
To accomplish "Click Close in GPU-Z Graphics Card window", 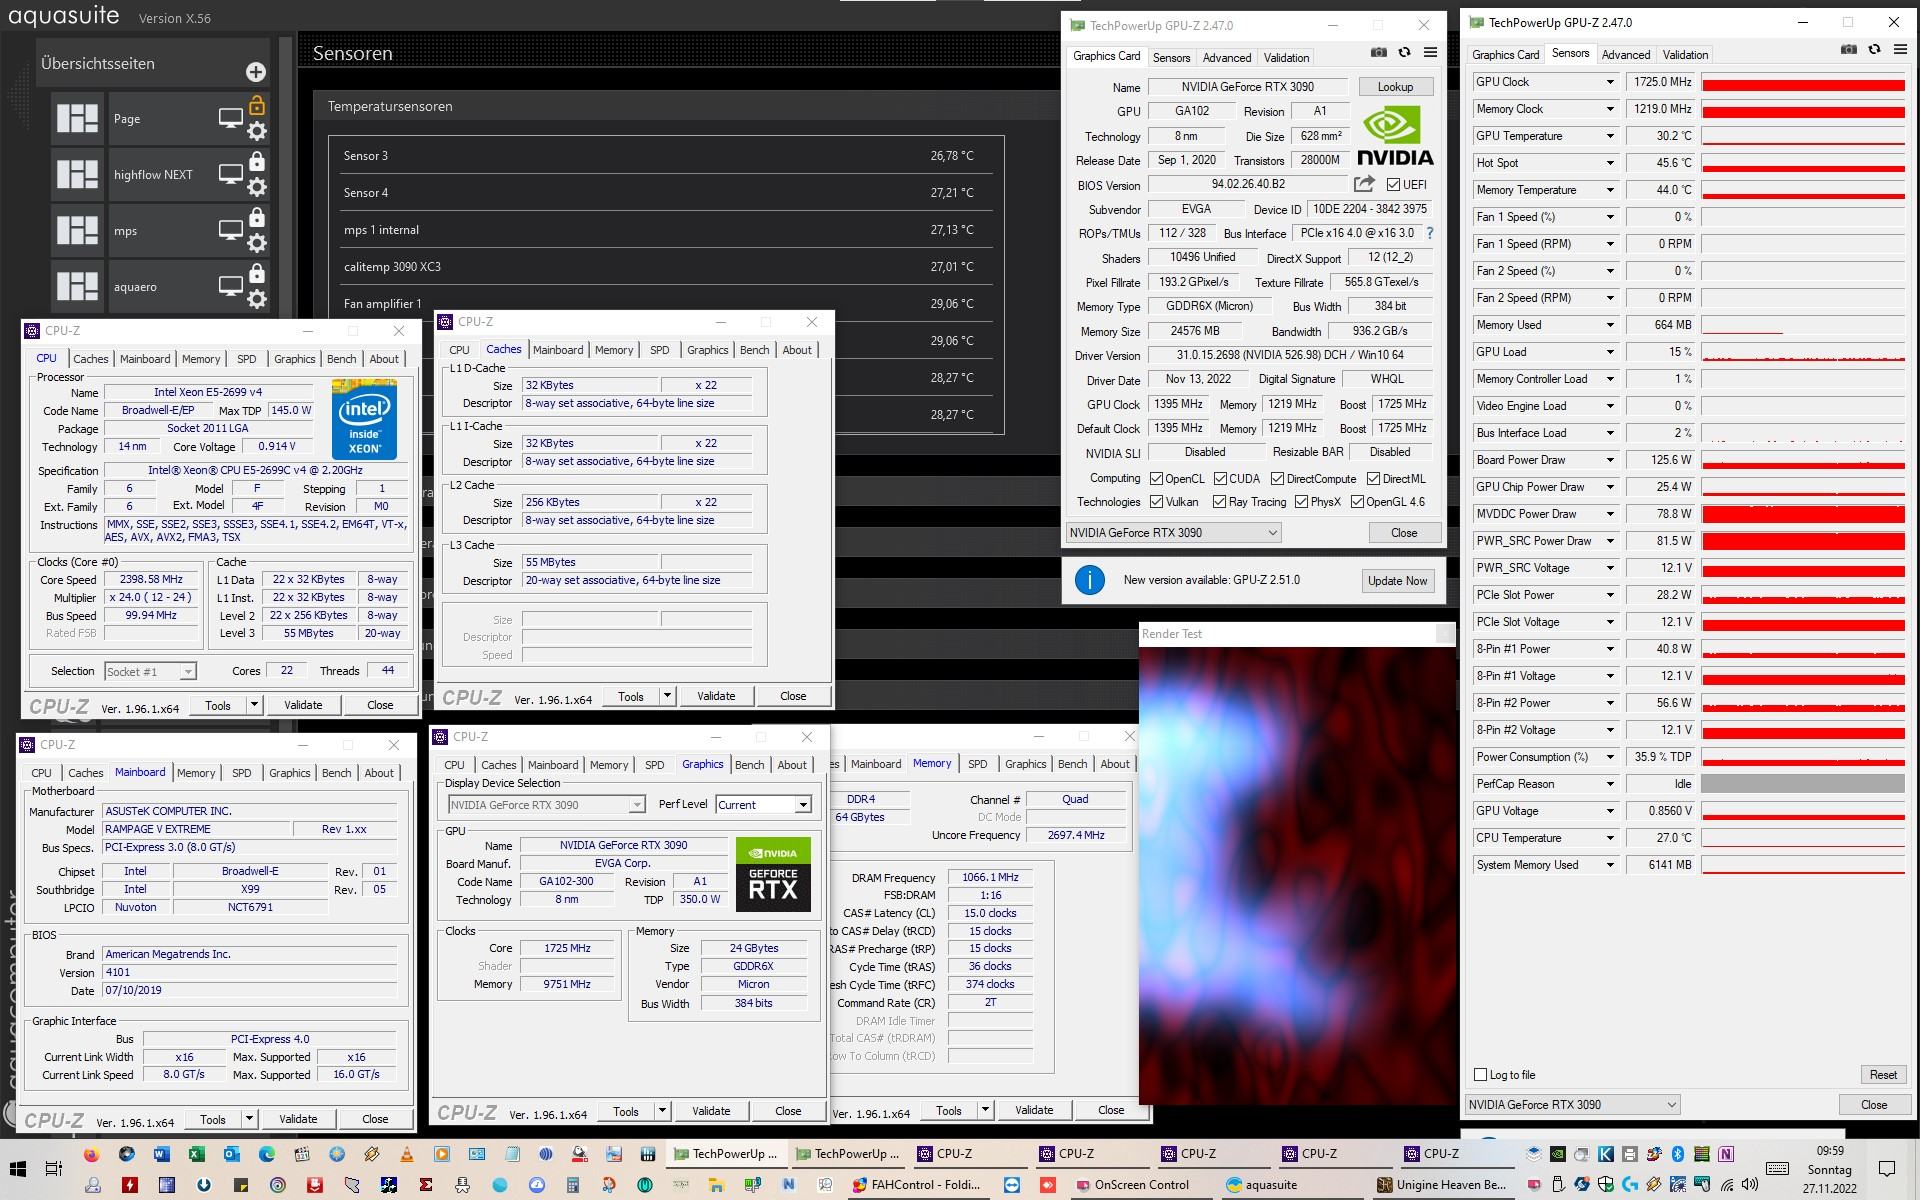I will coord(1404,533).
